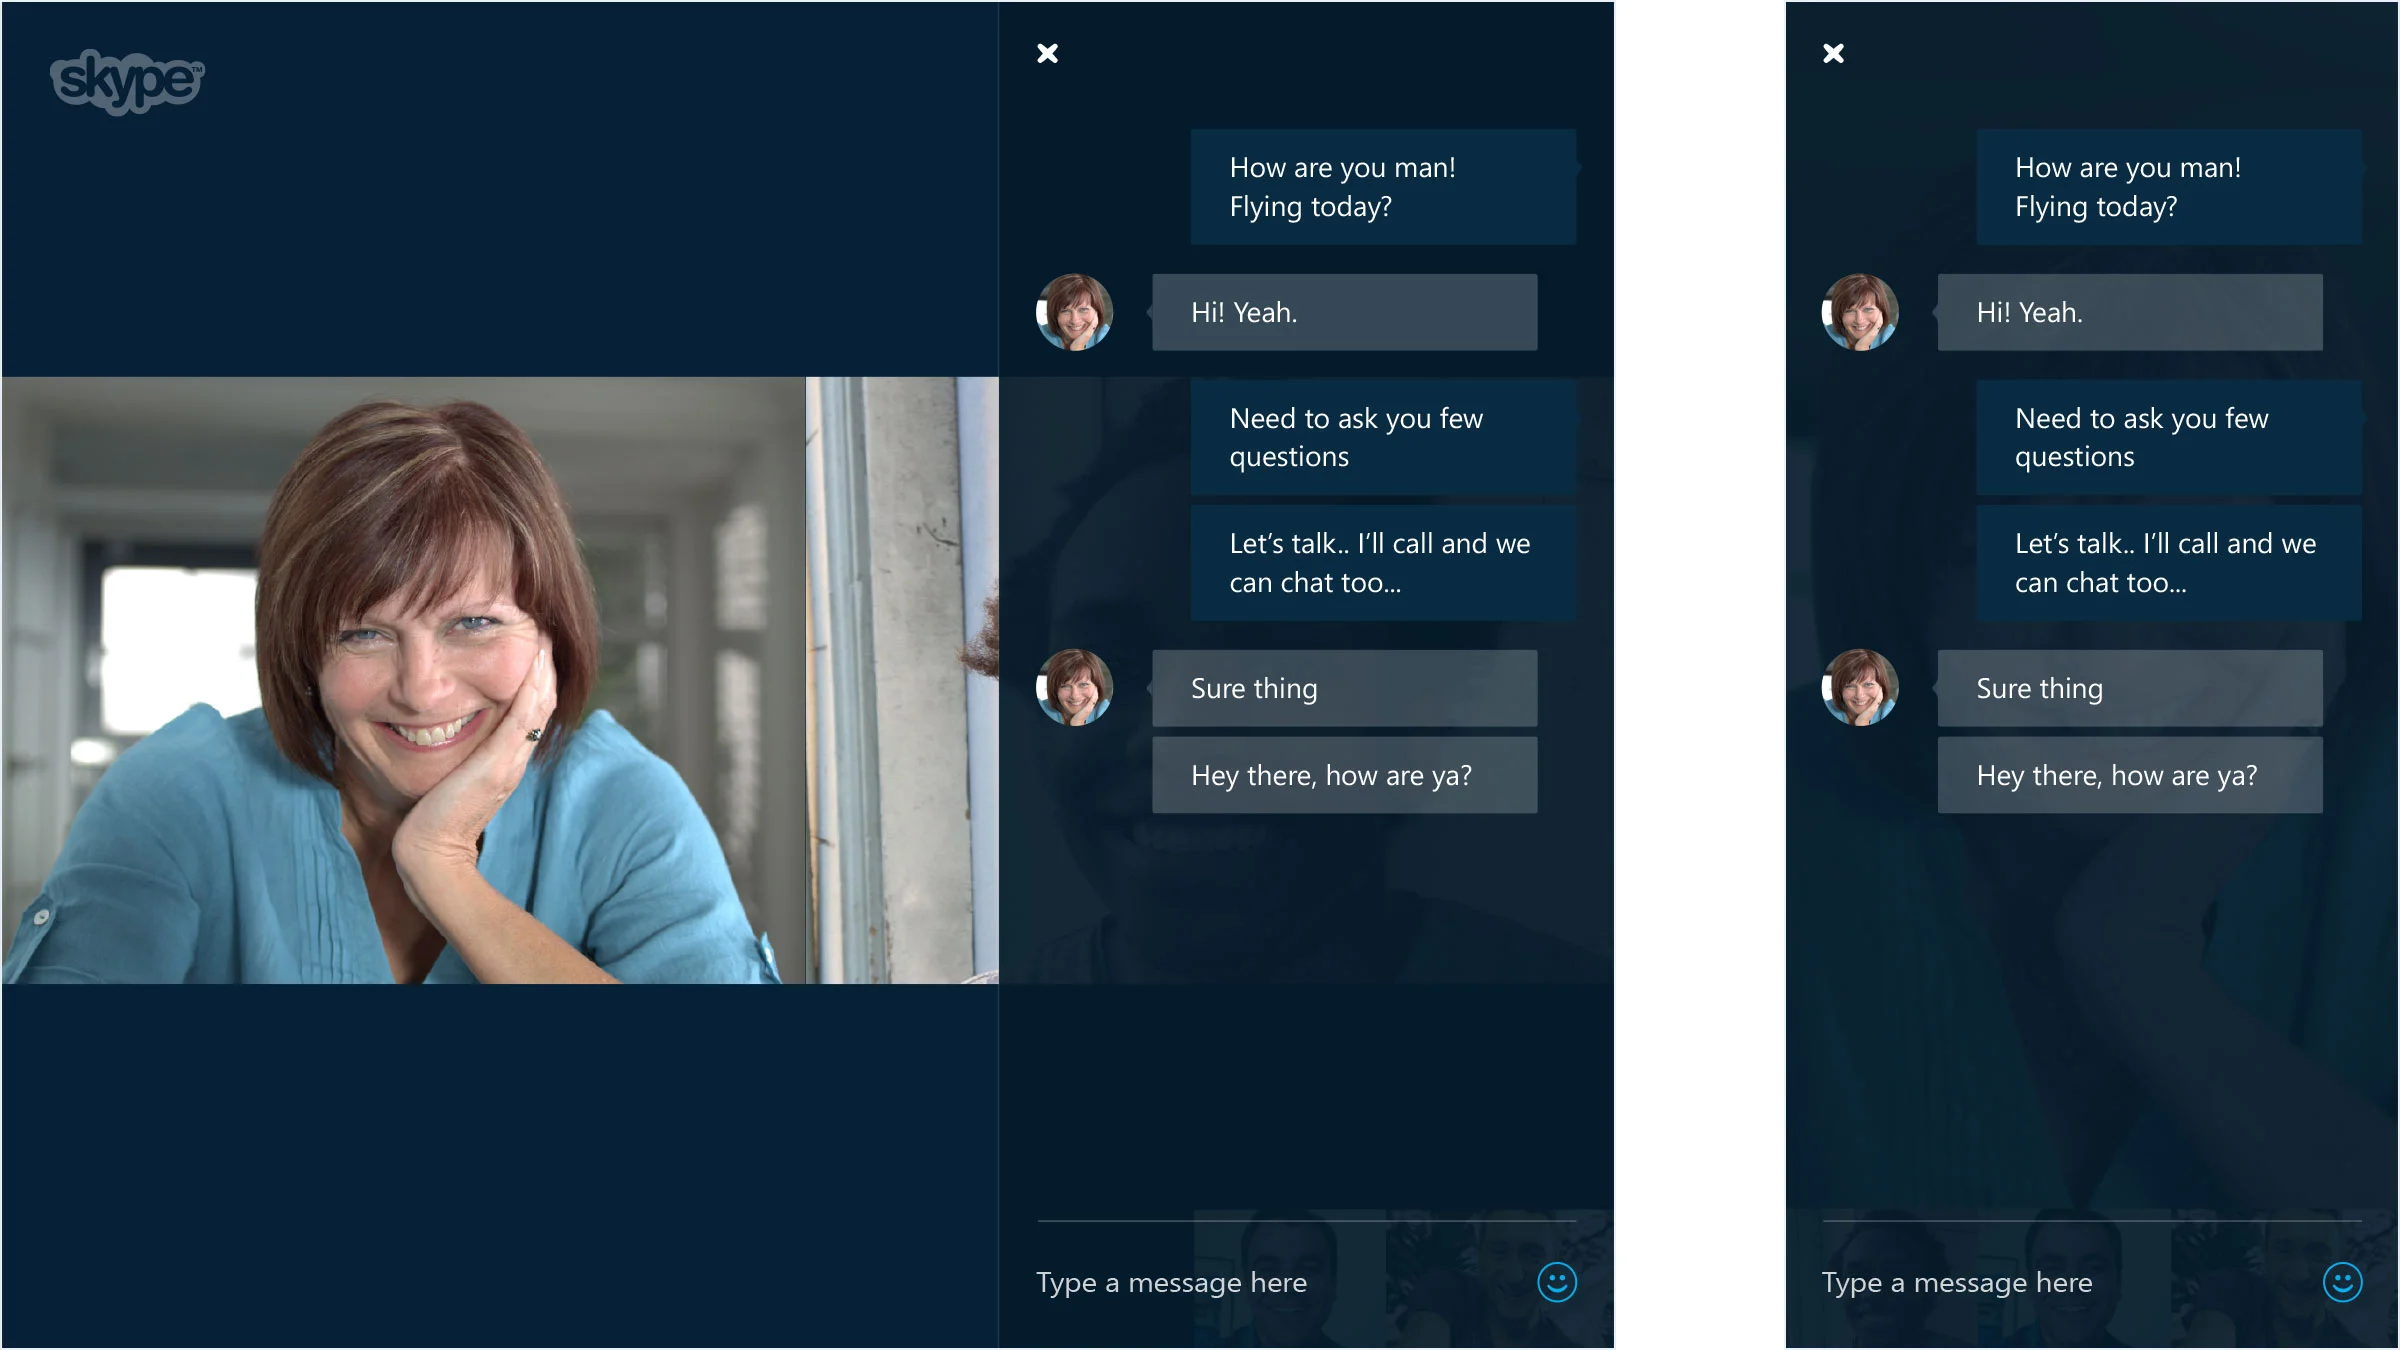
Task: Select 'Sure thing' message in right chat
Action: [x=2129, y=688]
